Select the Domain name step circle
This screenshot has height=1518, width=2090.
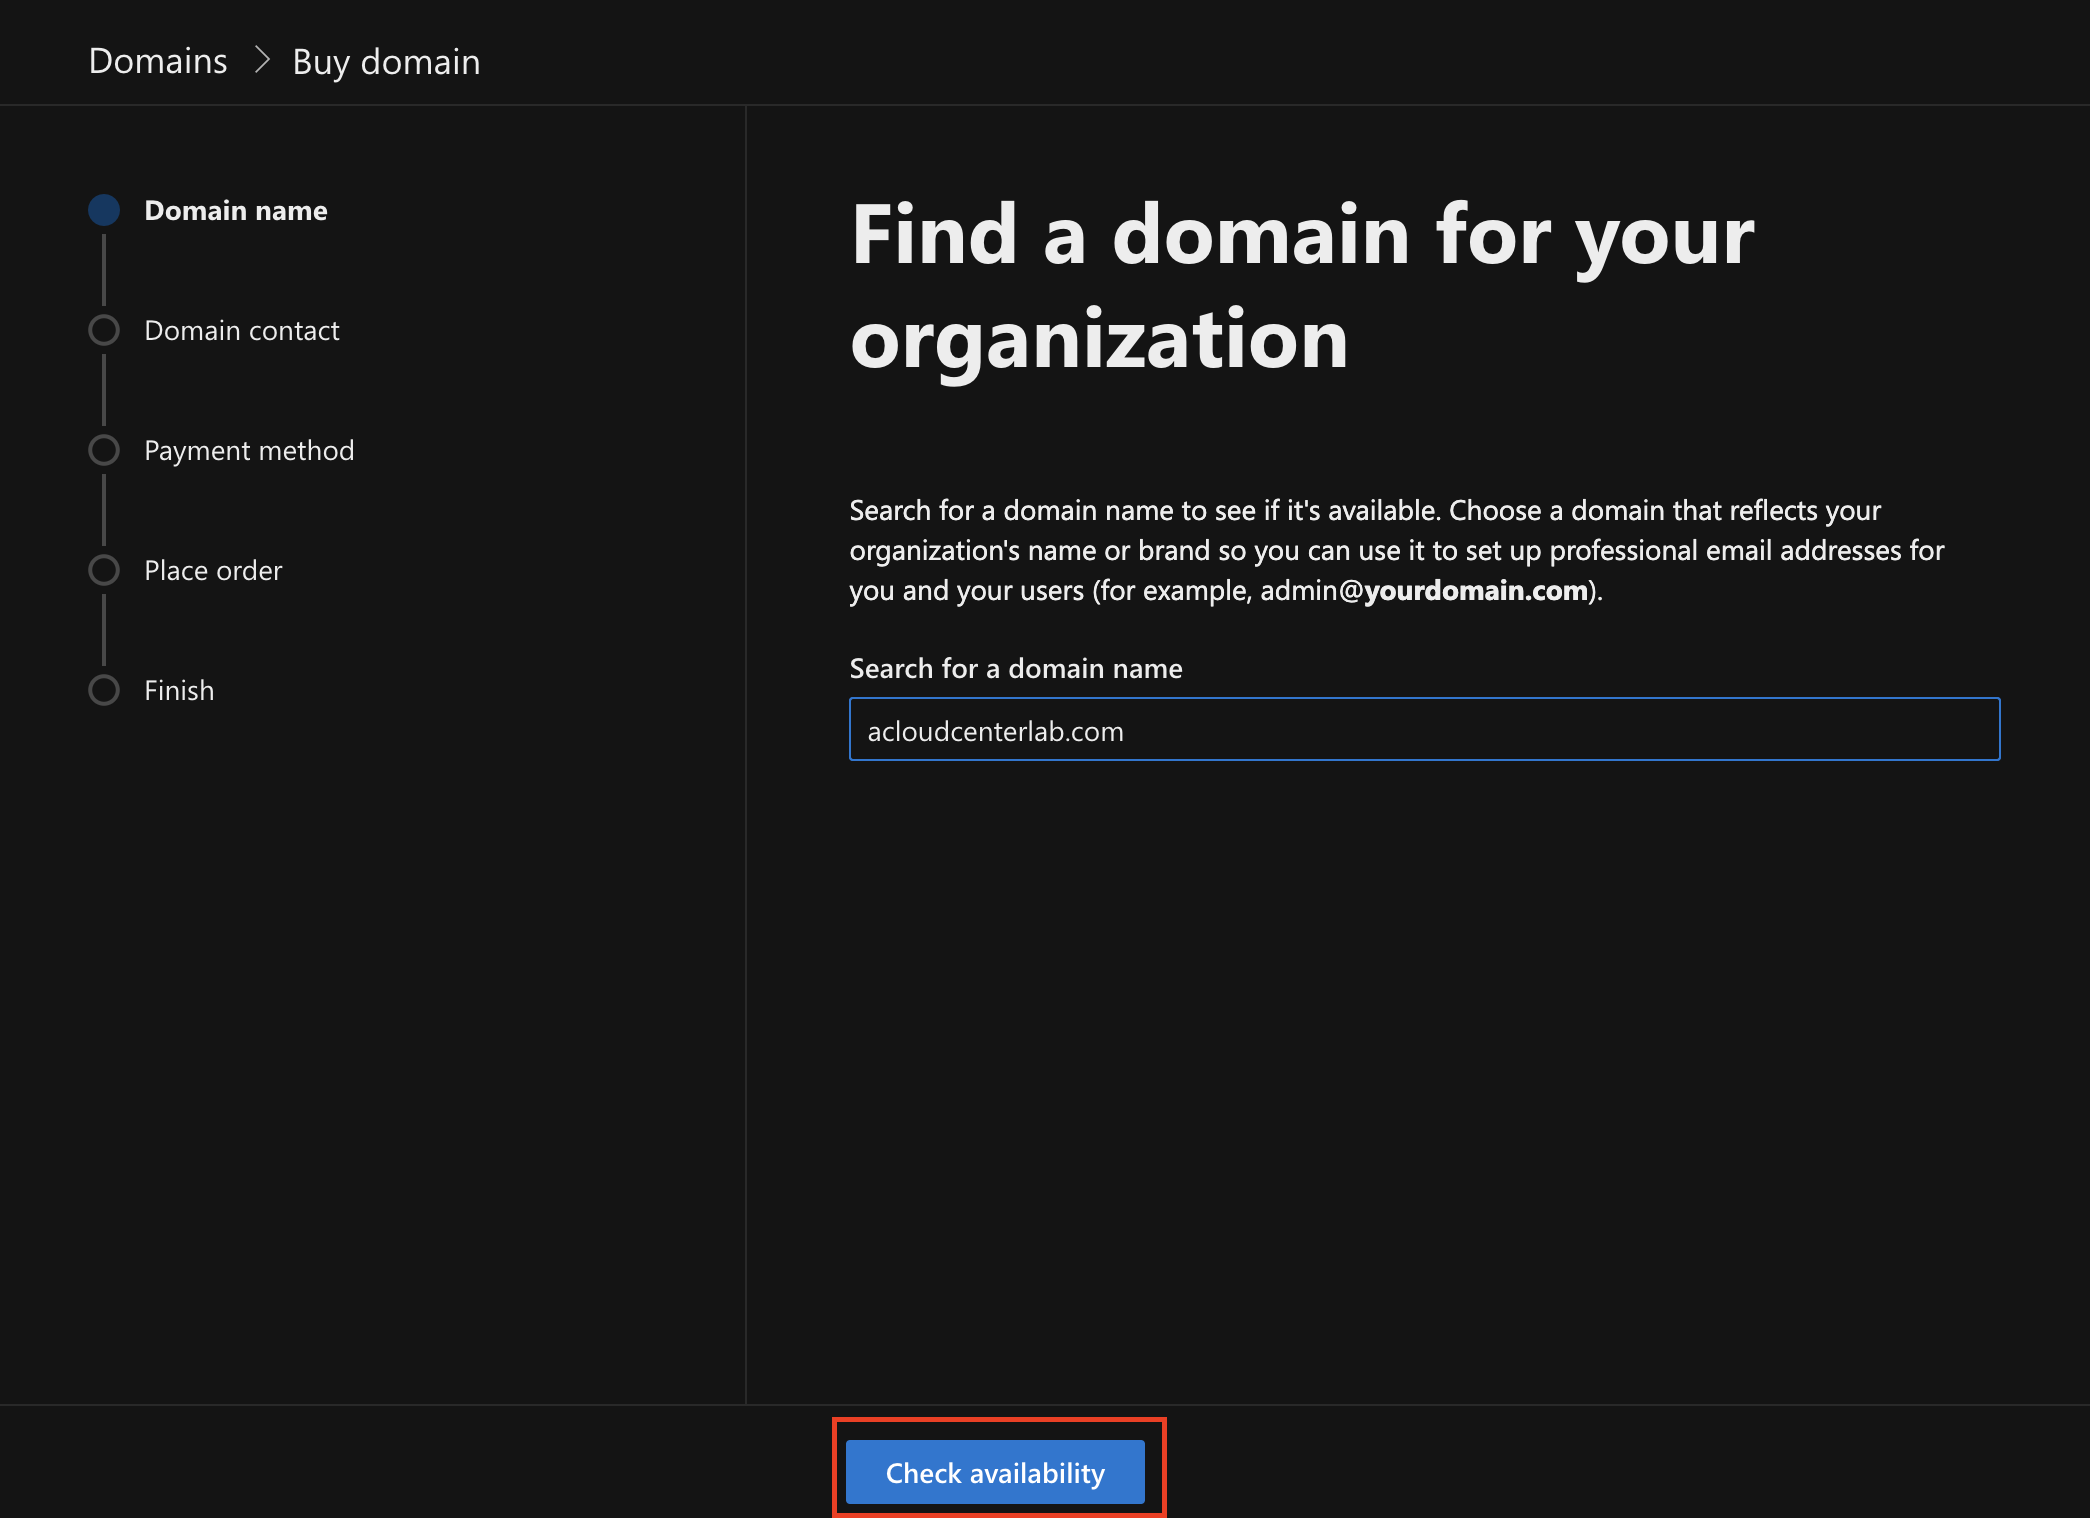104,210
